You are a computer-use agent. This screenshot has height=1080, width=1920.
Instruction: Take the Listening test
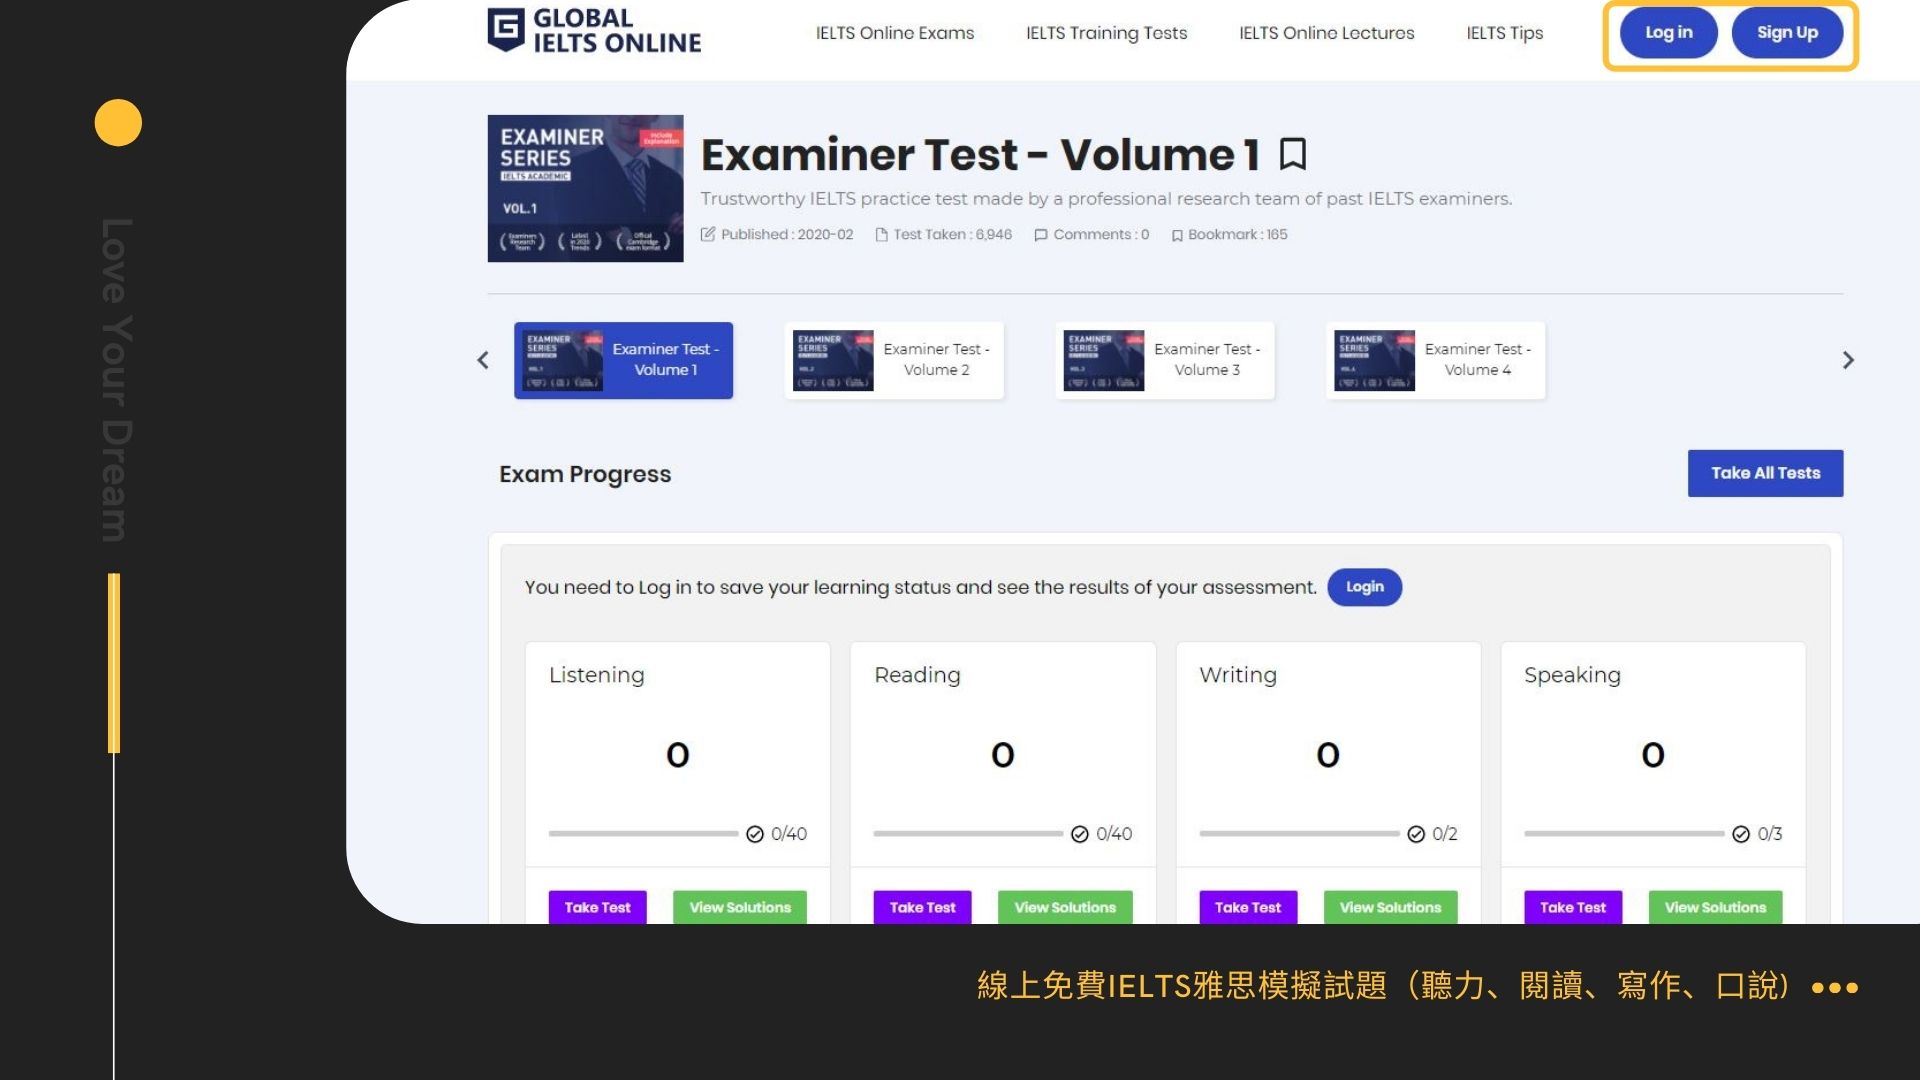(x=597, y=907)
